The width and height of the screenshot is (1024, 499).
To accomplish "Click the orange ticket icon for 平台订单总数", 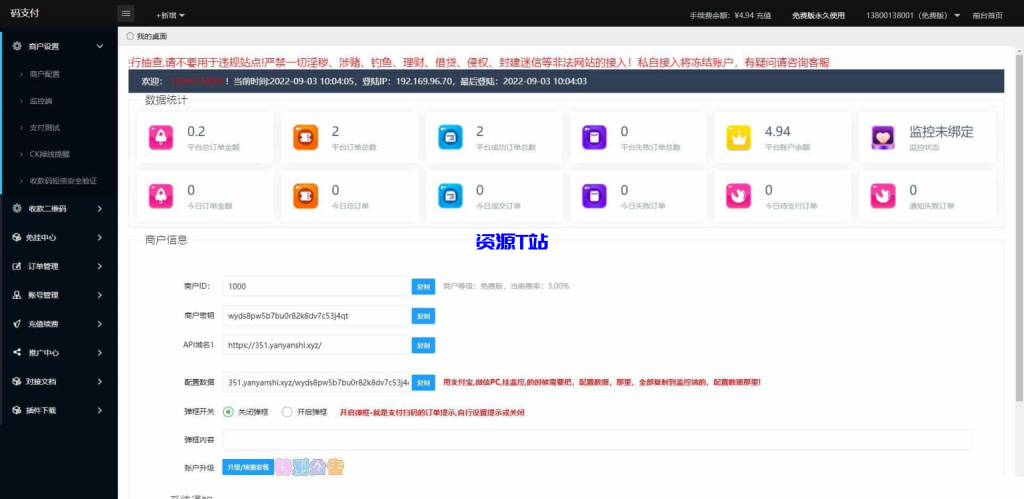I will pyautogui.click(x=306, y=137).
